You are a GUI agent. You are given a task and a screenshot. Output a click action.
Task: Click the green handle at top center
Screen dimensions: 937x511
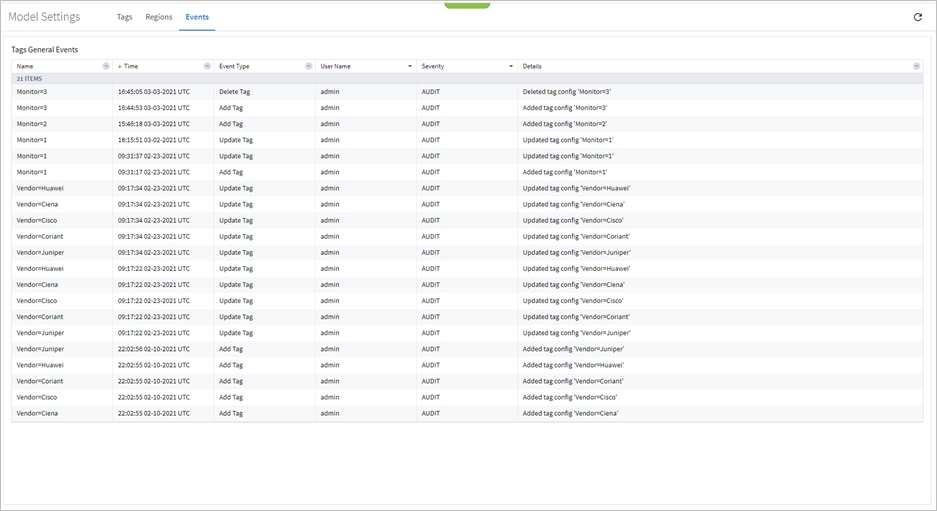(x=467, y=5)
